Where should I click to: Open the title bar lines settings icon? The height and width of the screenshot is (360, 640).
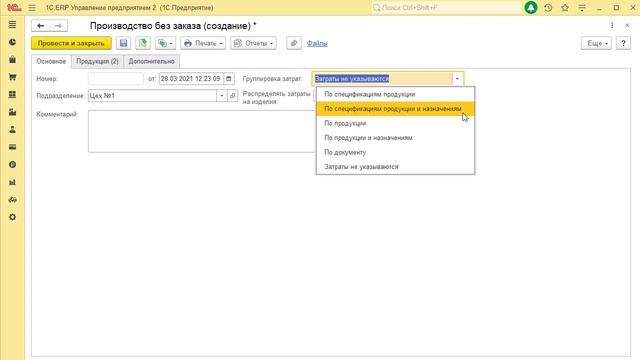tap(582, 8)
